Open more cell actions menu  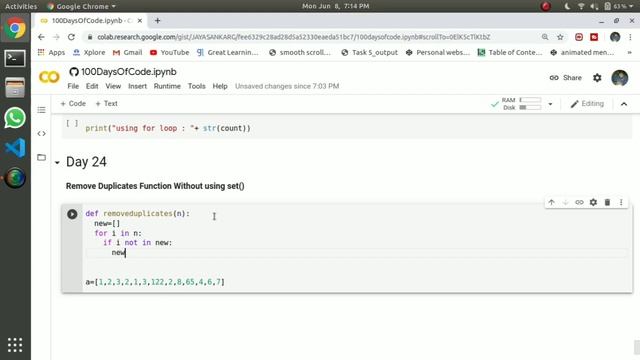point(621,202)
